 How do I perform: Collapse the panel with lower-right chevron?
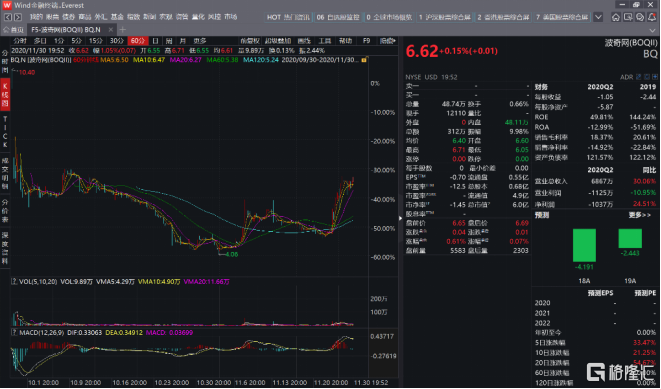[x=653, y=30]
